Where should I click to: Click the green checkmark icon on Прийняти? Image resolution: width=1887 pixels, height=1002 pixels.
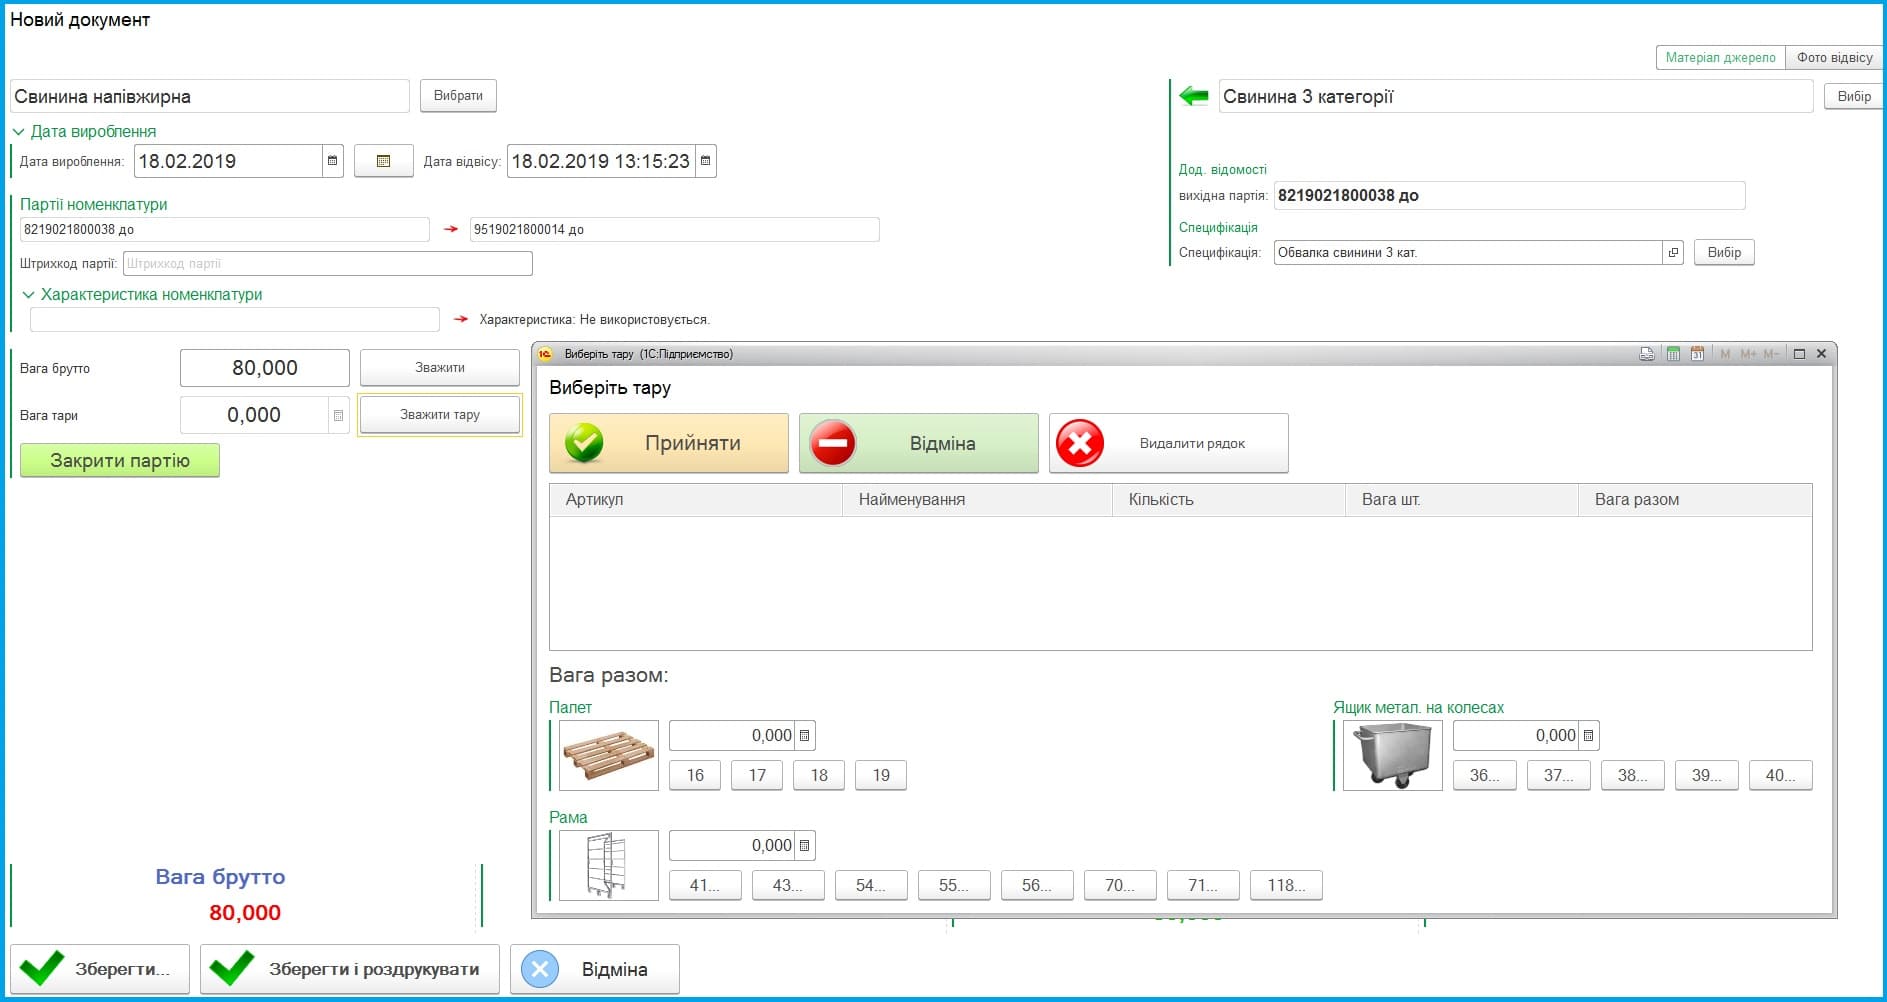point(584,443)
